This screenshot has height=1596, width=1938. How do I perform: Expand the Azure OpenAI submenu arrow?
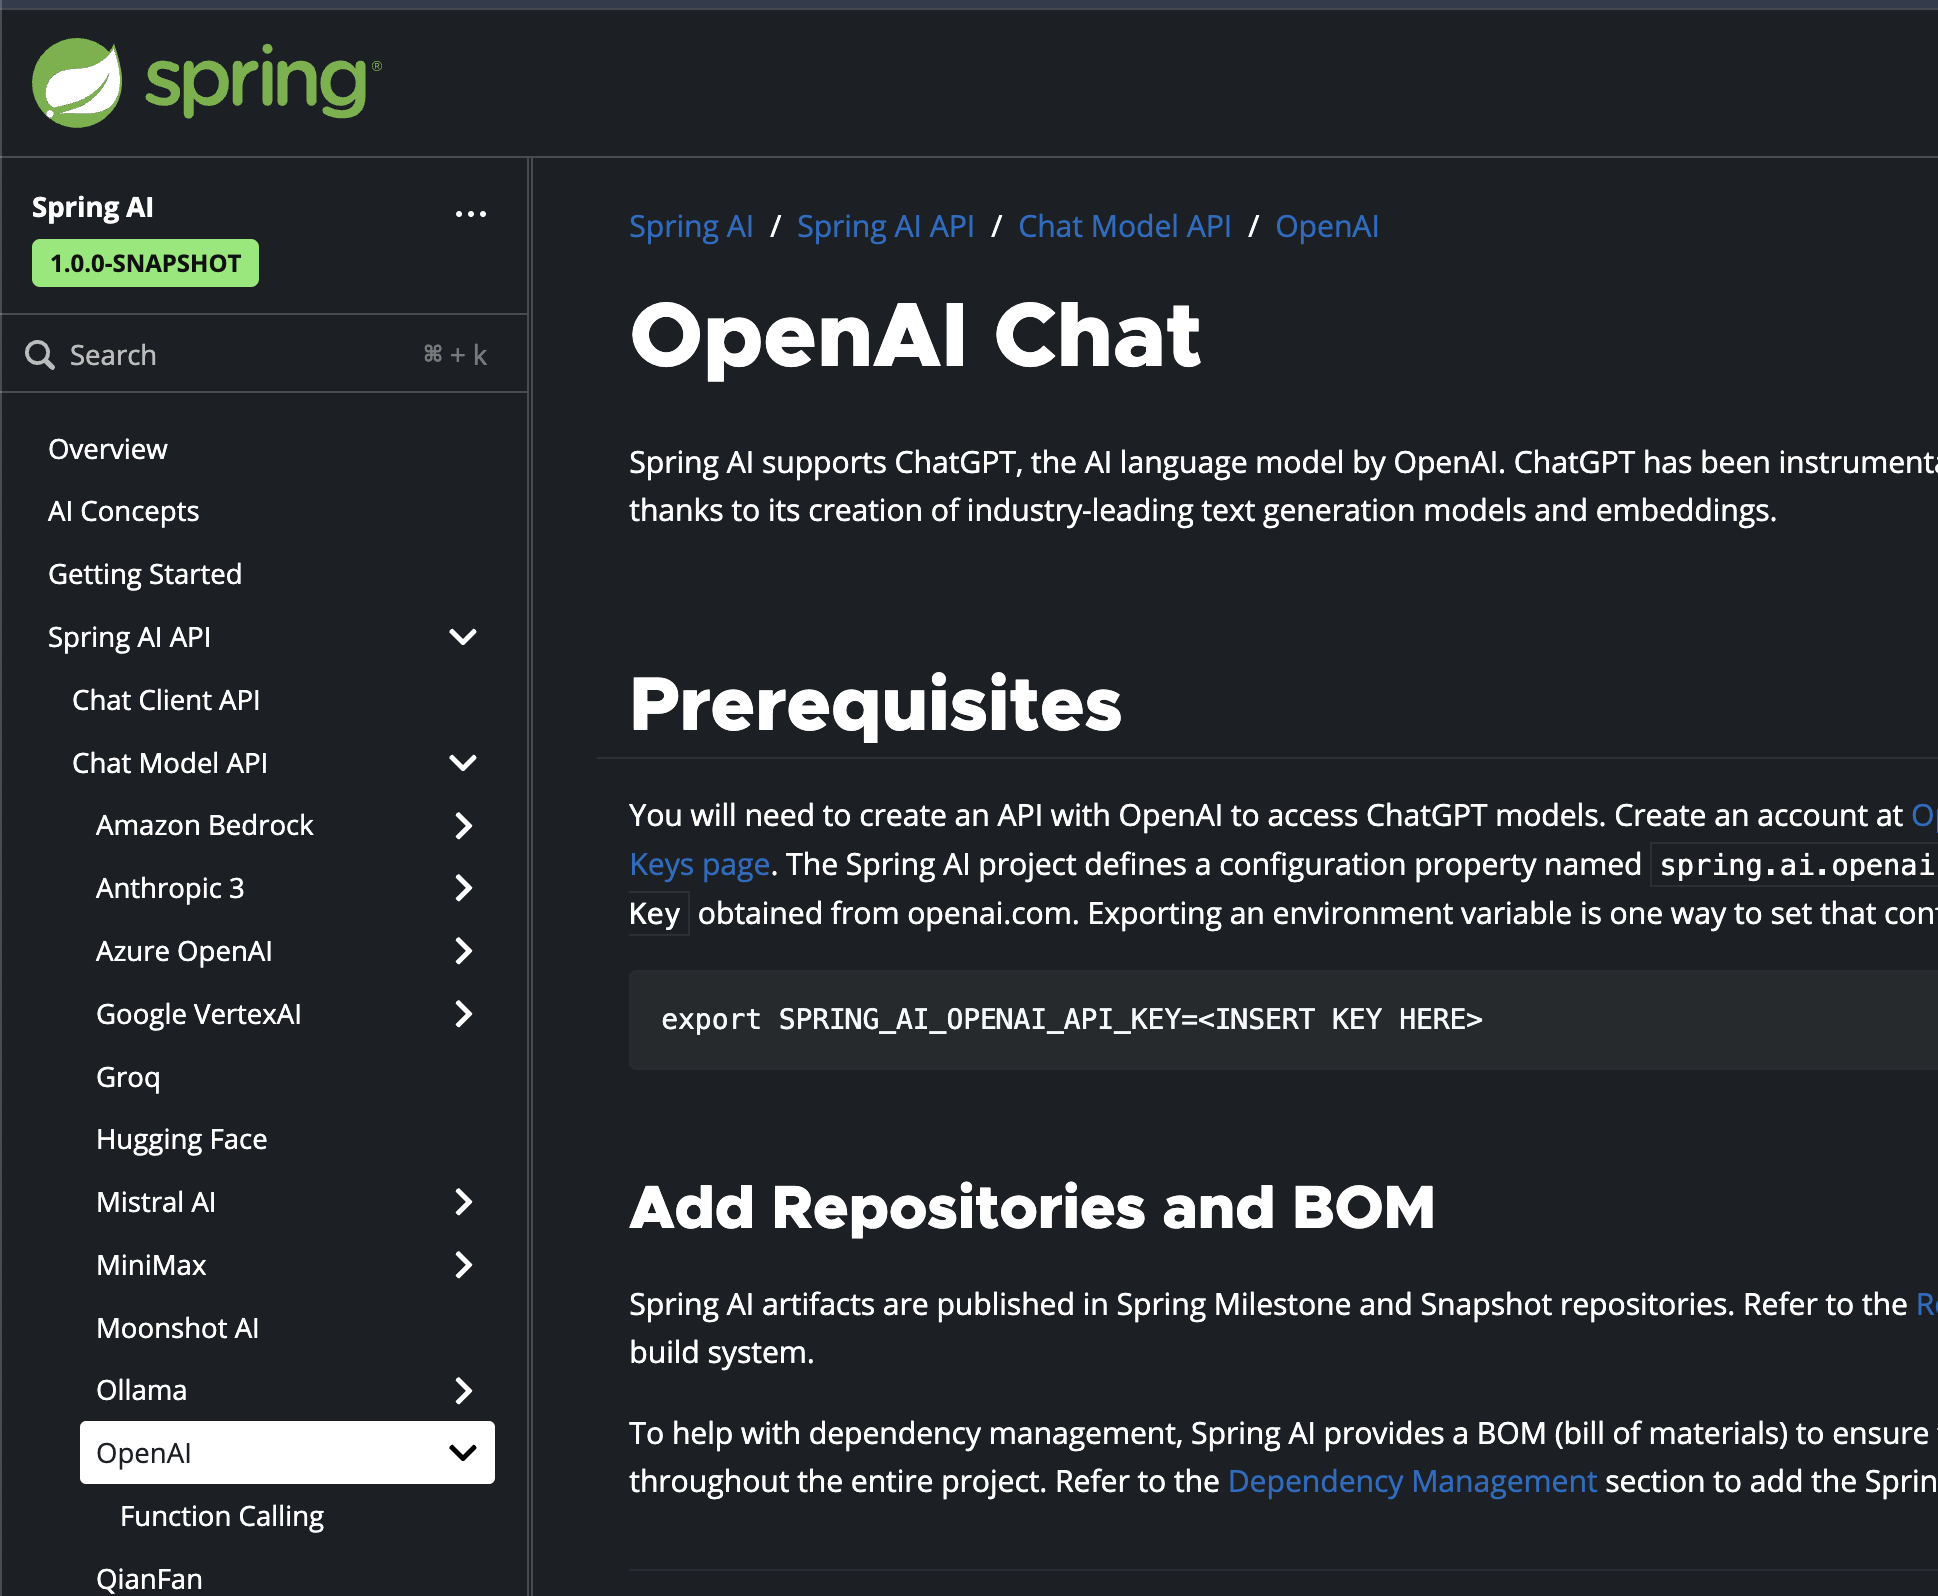pos(463,951)
